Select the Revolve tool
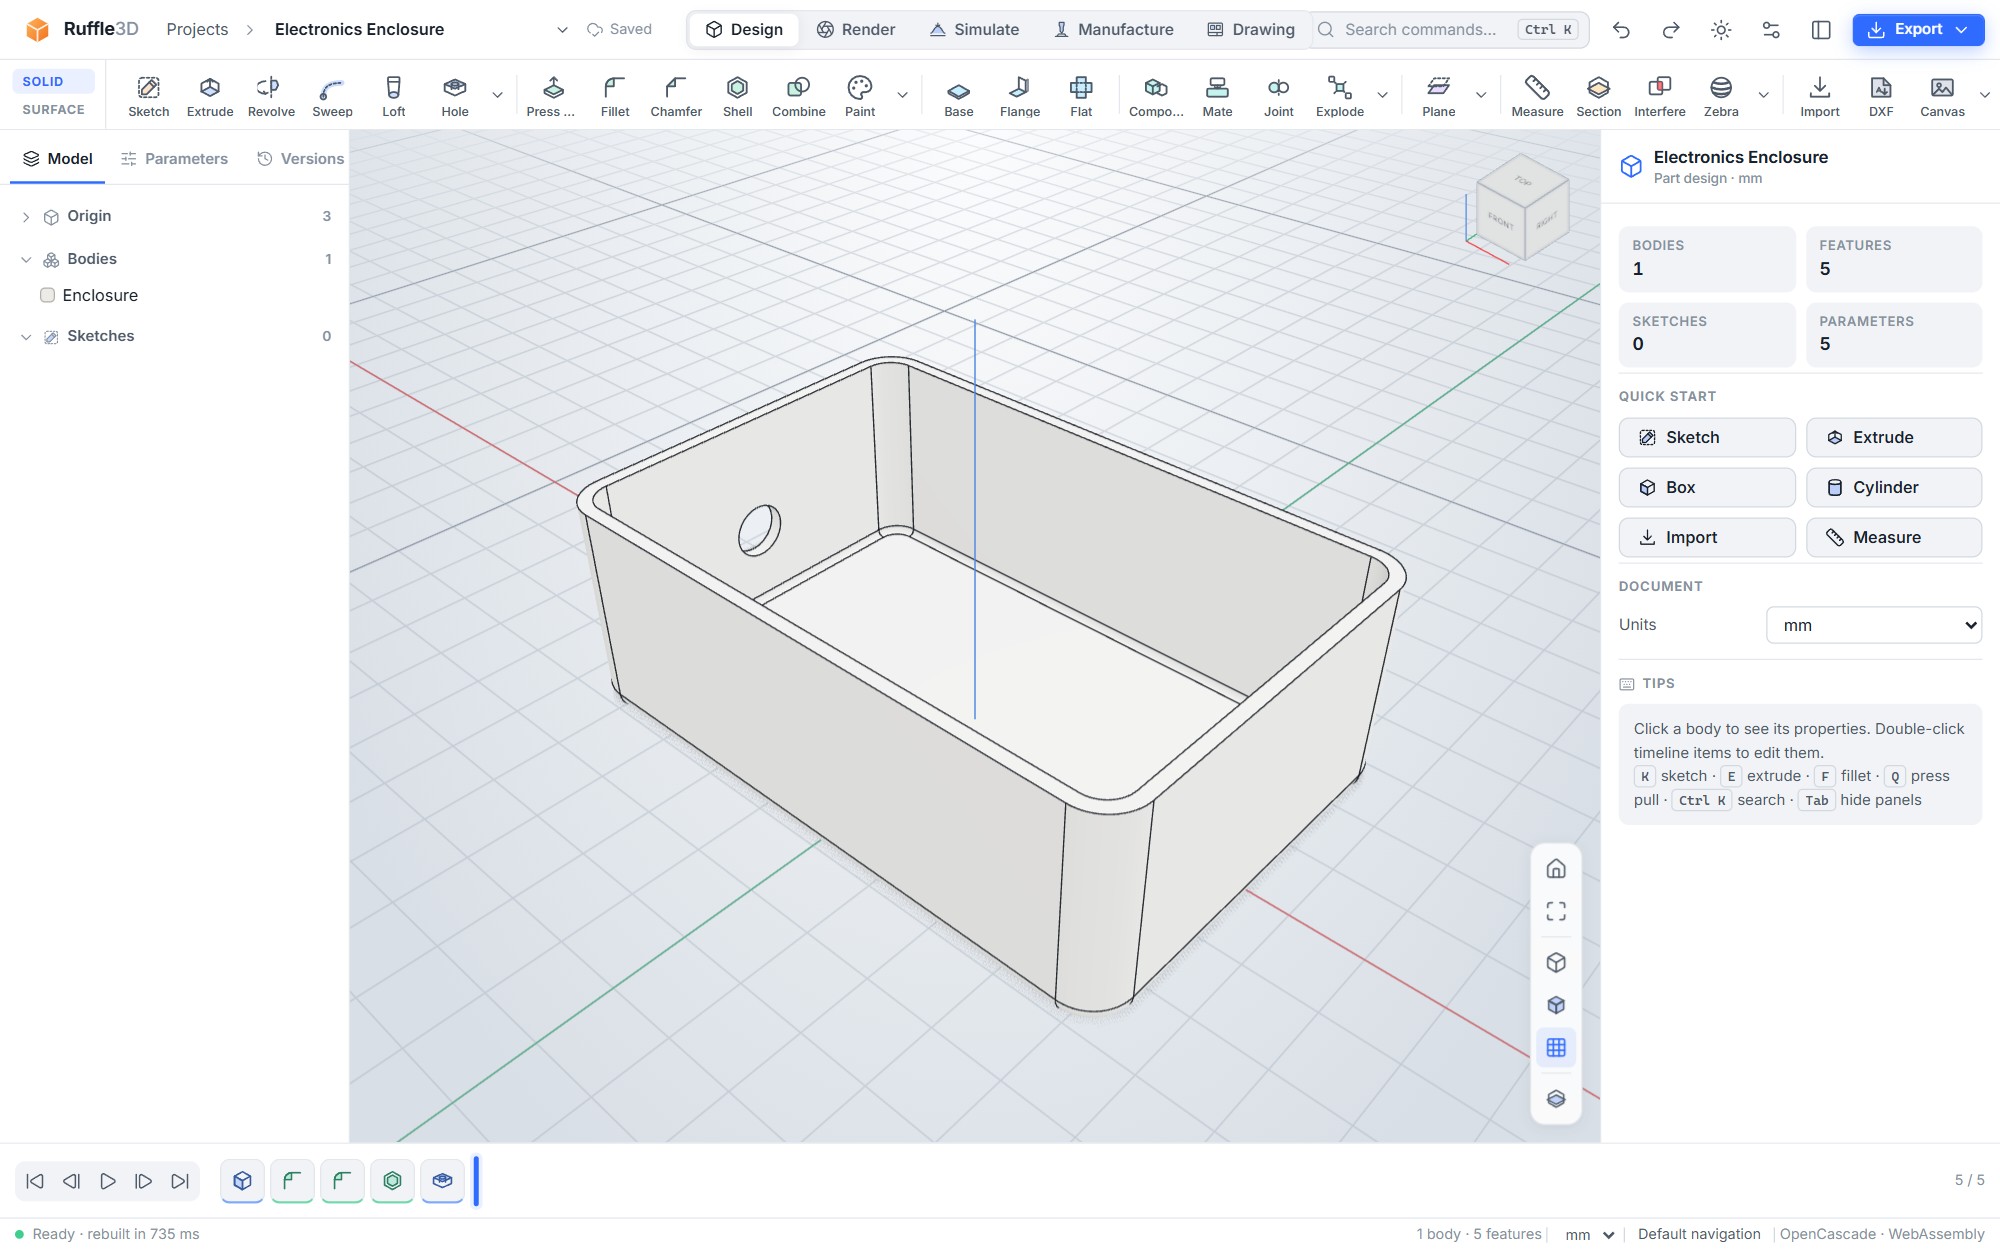2000x1250 pixels. point(271,96)
